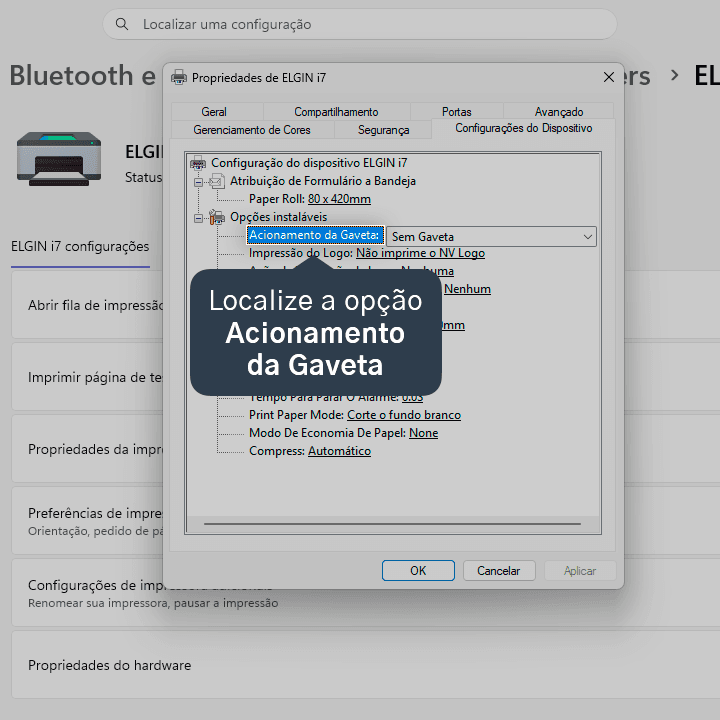720x720 pixels.
Task: Click the Nenhum value link
Action: [467, 289]
